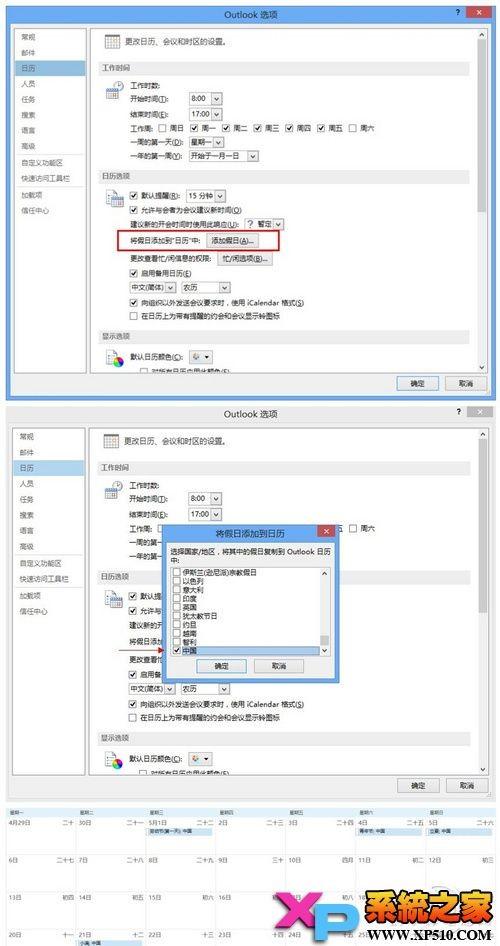This screenshot has height=946, width=500.
Task: Click the scrollbar thumb in holiday list
Action: (x=324, y=640)
